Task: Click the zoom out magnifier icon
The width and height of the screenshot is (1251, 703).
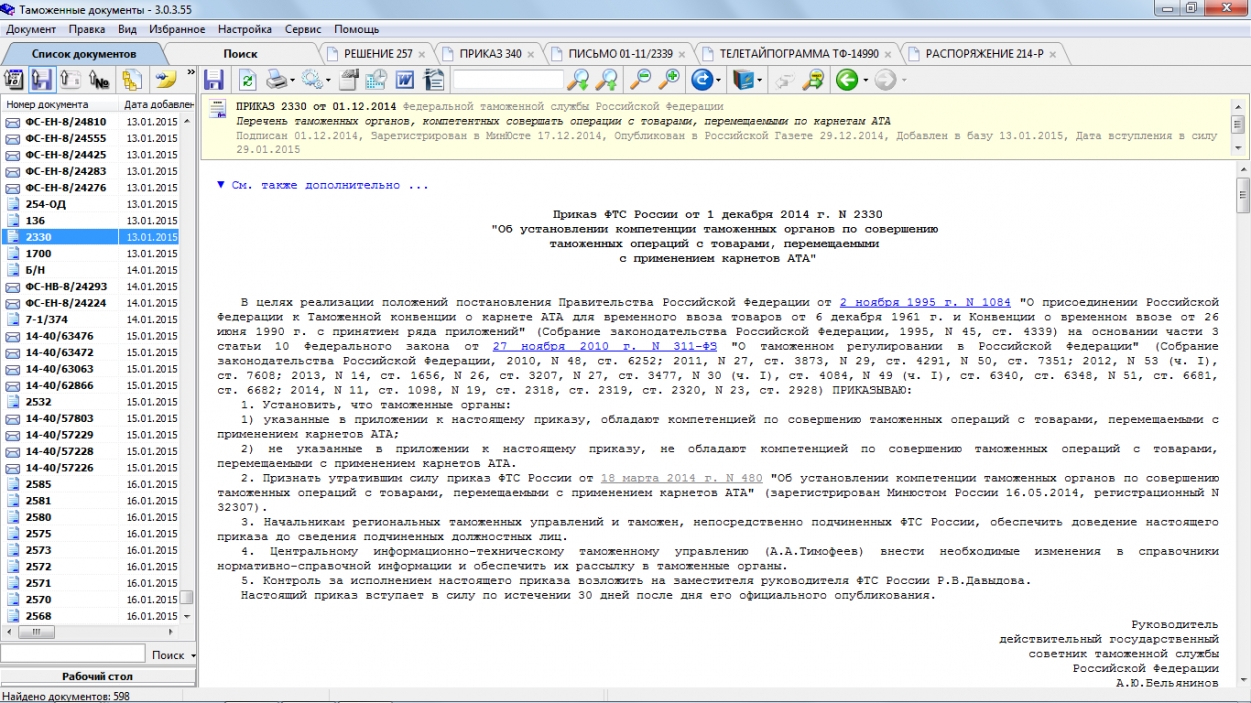Action: point(640,80)
